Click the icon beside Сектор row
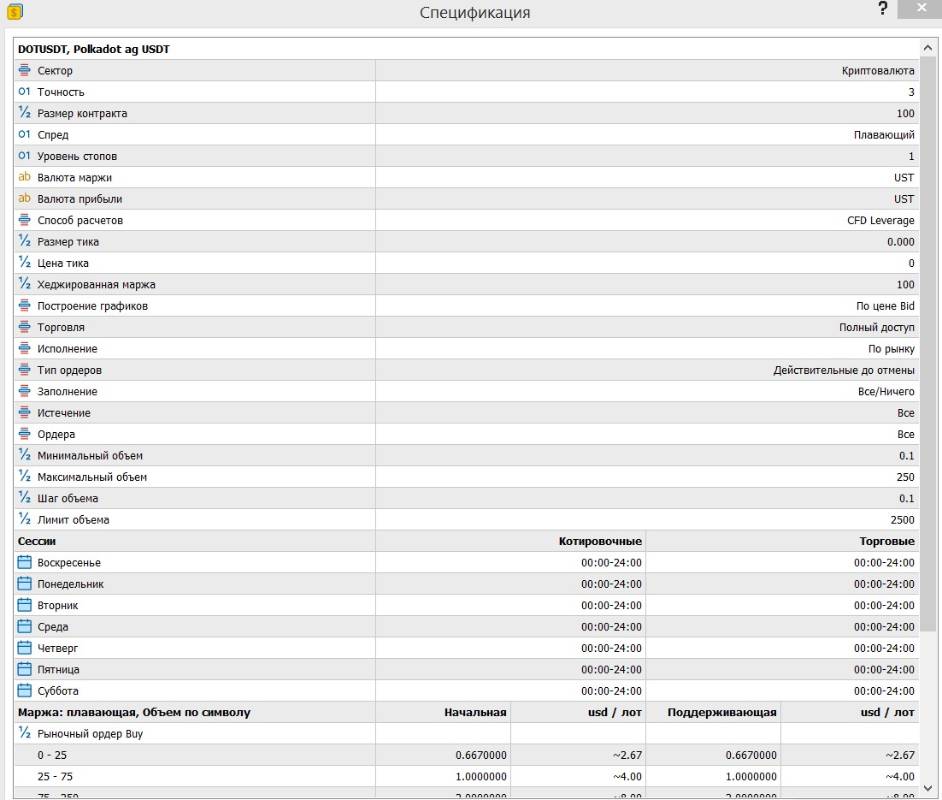The image size is (942, 800). [25, 71]
